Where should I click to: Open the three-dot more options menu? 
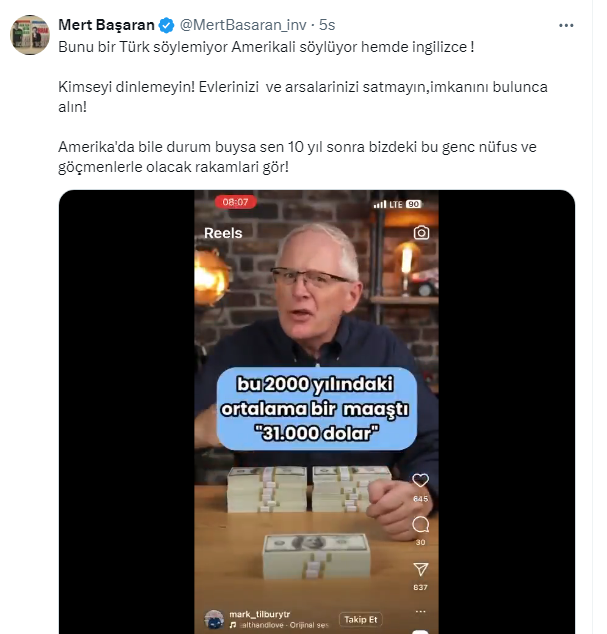(566, 25)
